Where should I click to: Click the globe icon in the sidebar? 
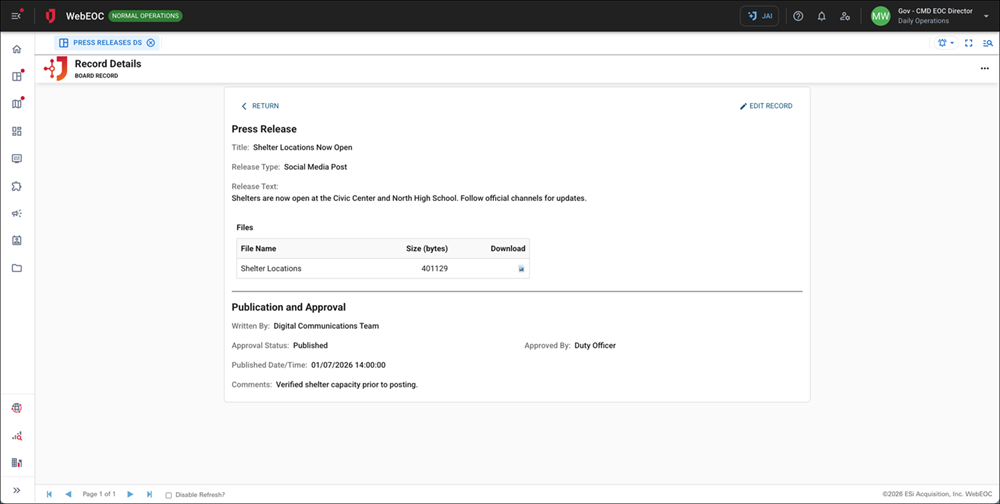pyautogui.click(x=16, y=408)
